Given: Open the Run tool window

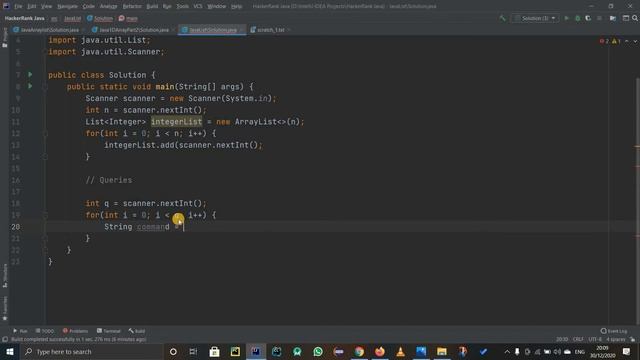Looking at the screenshot, I should [20, 331].
